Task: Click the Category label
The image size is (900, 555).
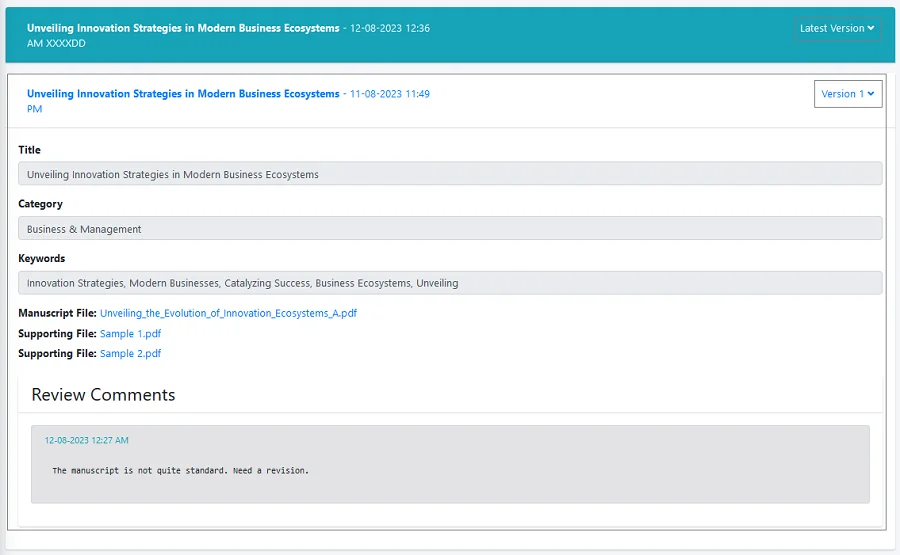Action: click(x=40, y=204)
